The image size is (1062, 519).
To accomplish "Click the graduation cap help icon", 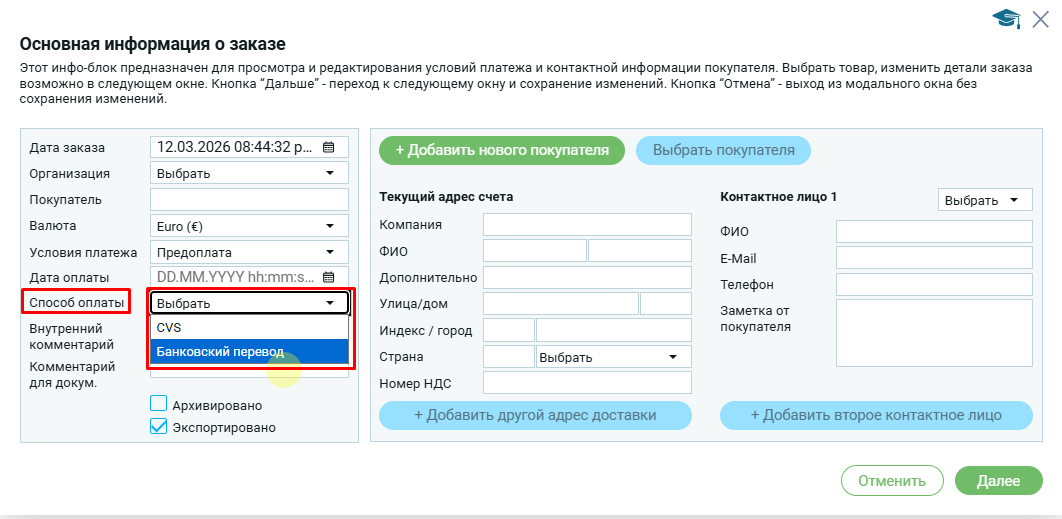I will point(1005,19).
